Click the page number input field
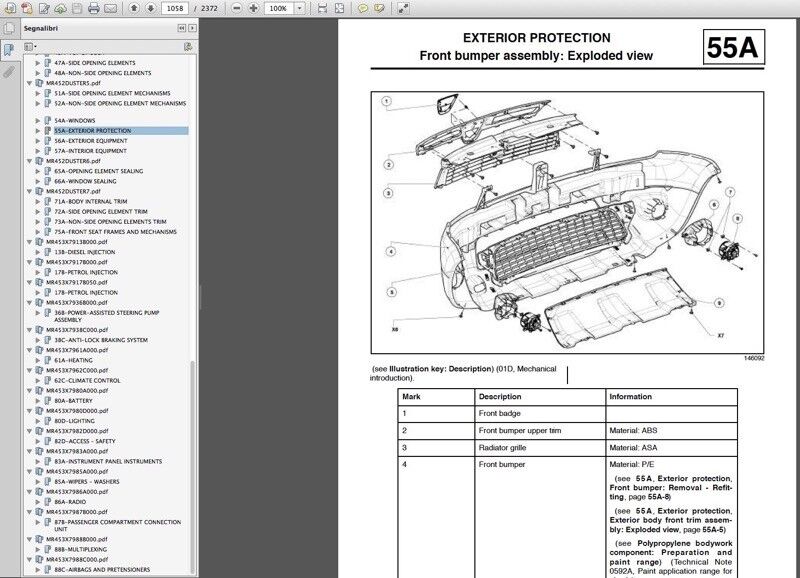This screenshot has width=800, height=578. point(177,8)
